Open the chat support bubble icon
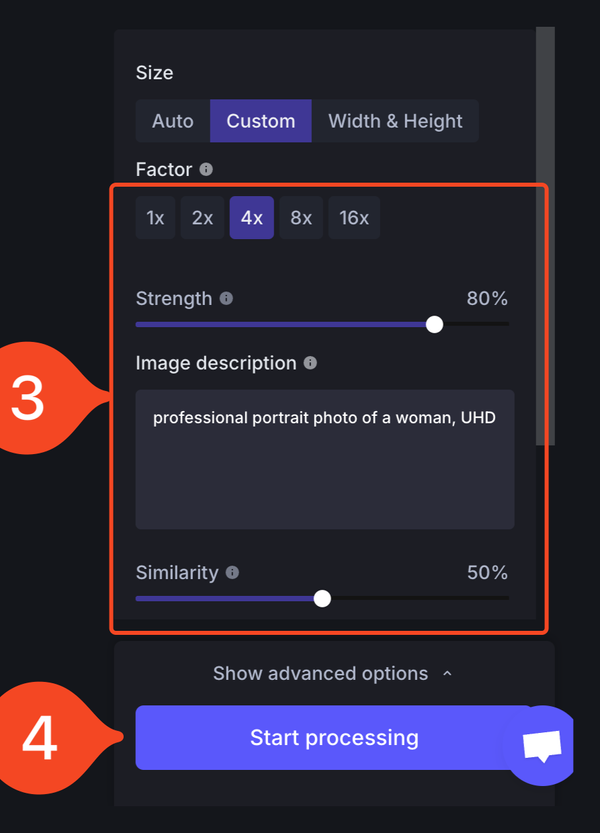This screenshot has width=600, height=833. click(542, 745)
